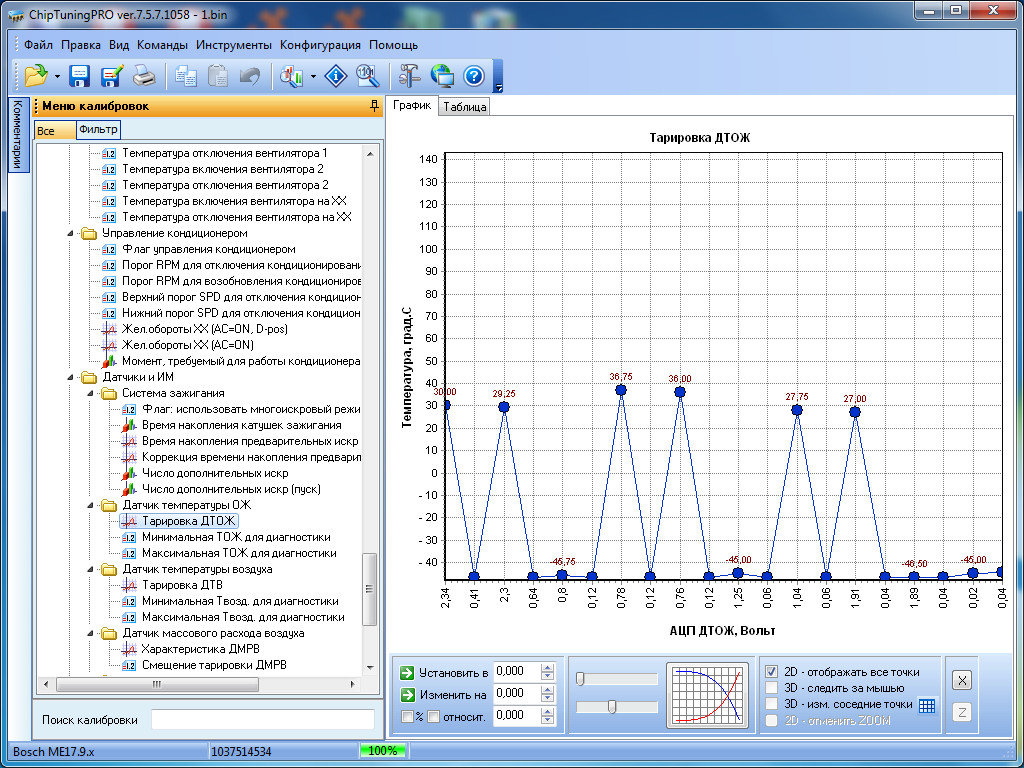Enable '3D - следить за мышью' checkbox
This screenshot has height=768, width=1024.
(771, 688)
